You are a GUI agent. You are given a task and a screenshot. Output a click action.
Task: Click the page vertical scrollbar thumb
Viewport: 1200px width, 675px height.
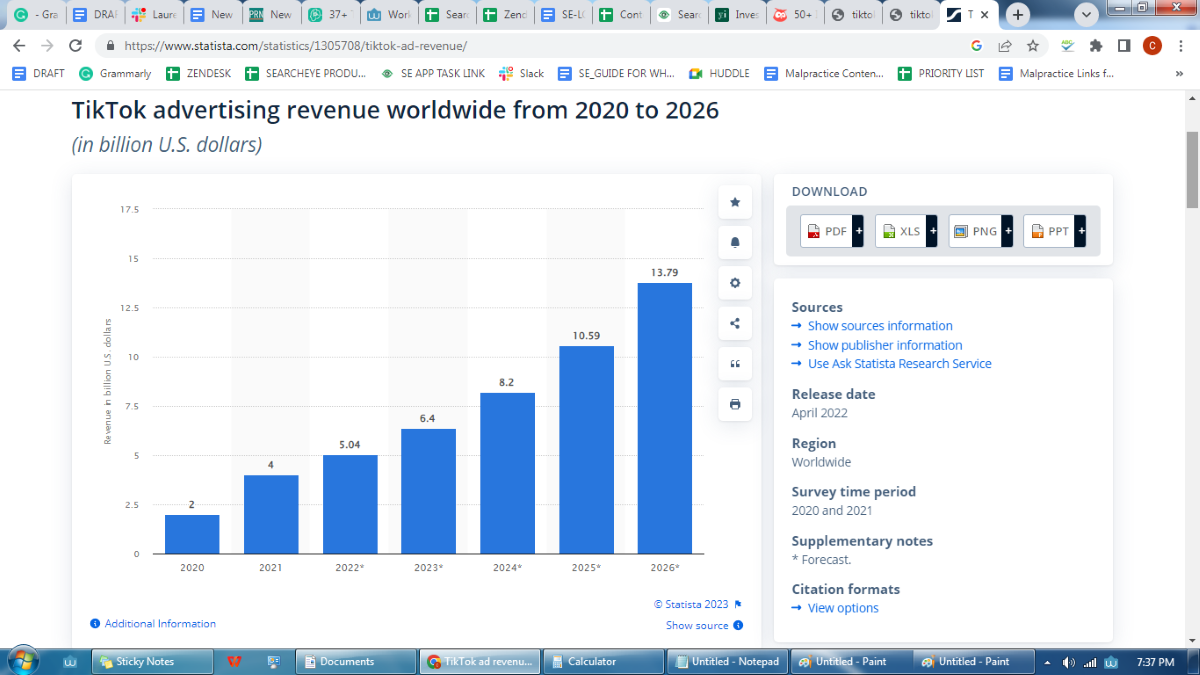coord(1191,169)
